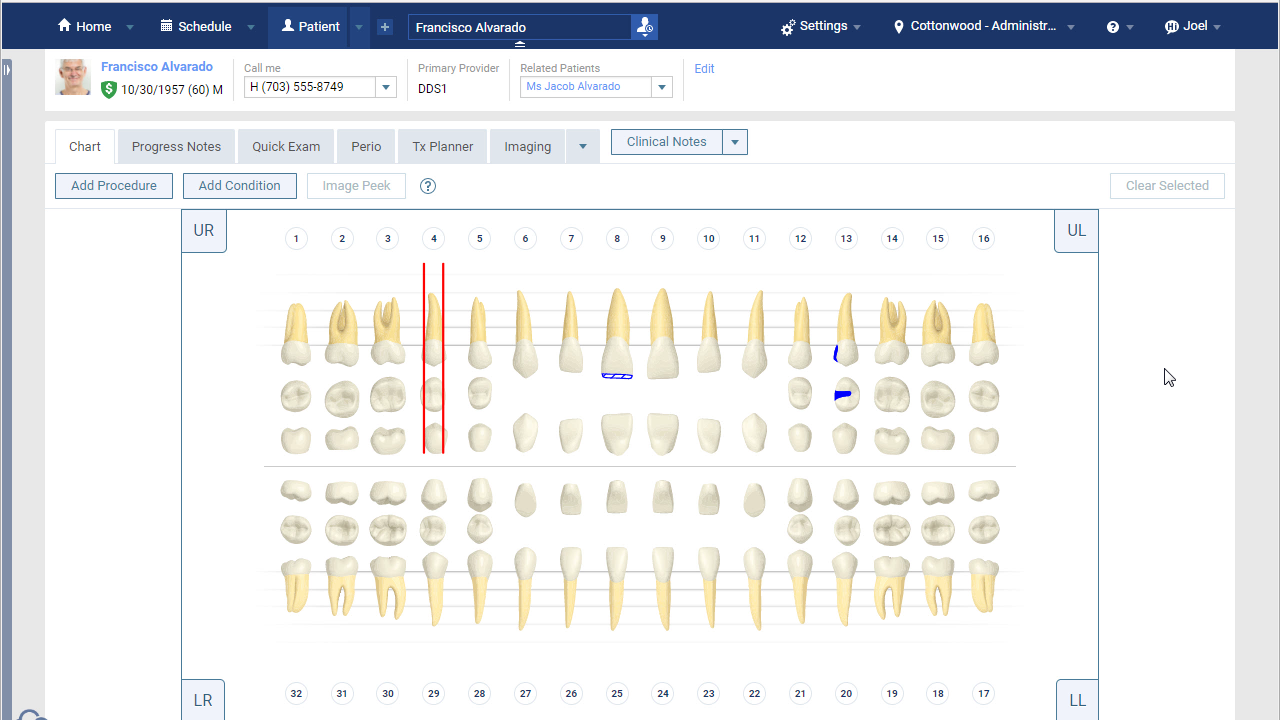Click the patient search icon beside name field
The image size is (1280, 720).
click(645, 27)
